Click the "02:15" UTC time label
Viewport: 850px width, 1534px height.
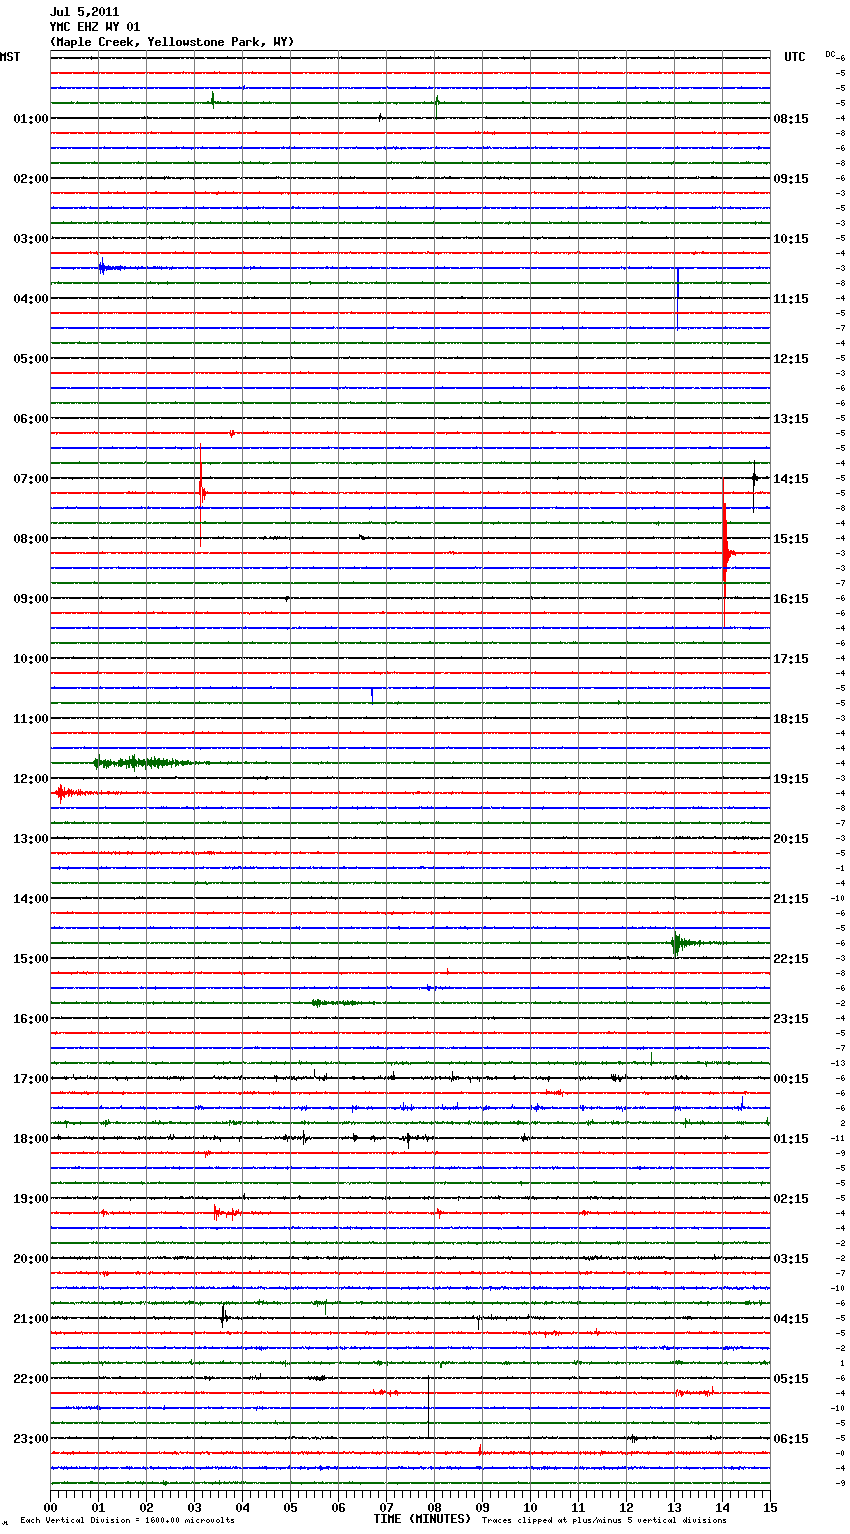point(791,1199)
